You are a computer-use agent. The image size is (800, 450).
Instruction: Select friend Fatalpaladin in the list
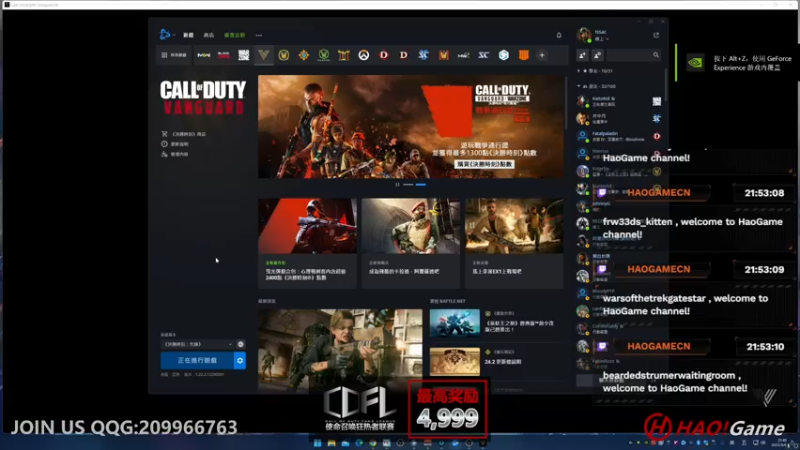[x=619, y=136]
